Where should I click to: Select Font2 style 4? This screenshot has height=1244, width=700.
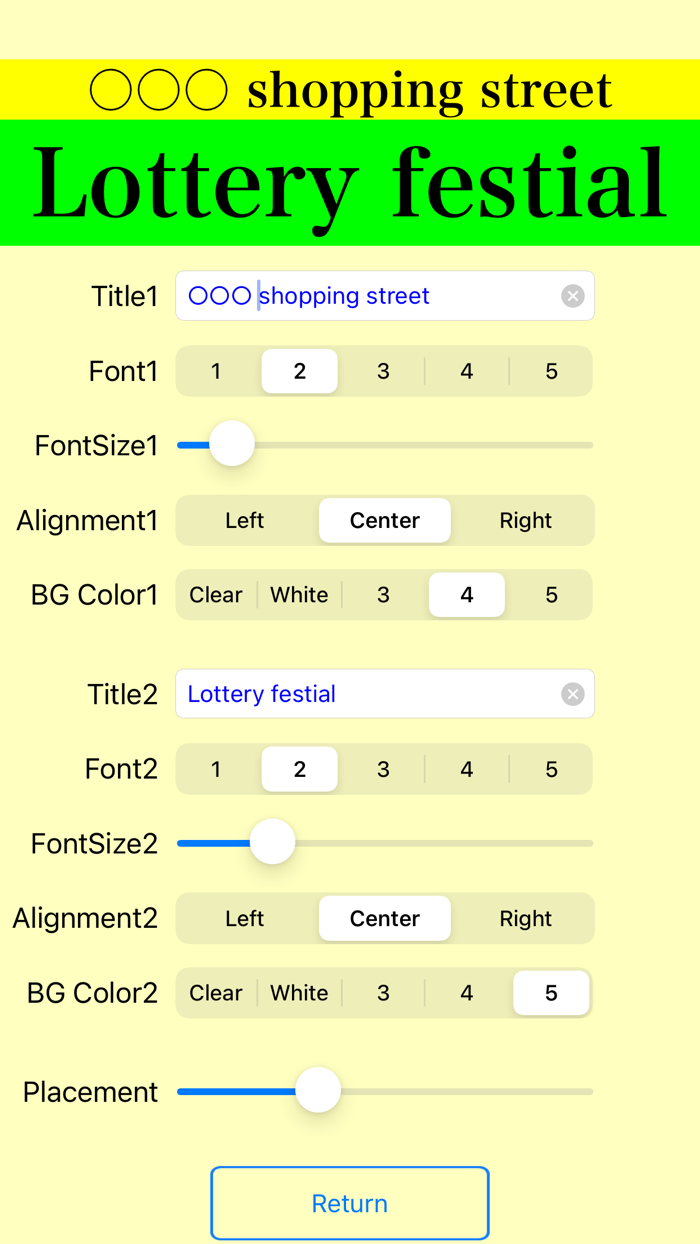point(466,768)
